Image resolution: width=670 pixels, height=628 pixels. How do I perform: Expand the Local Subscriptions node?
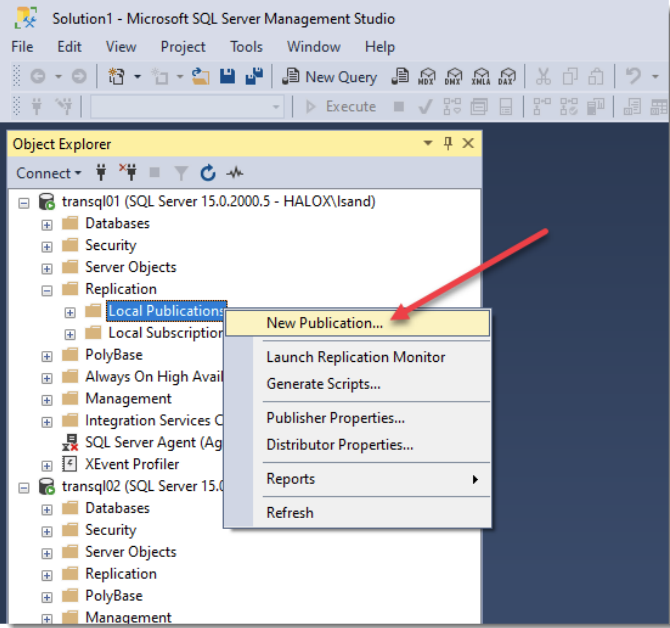[x=70, y=335]
